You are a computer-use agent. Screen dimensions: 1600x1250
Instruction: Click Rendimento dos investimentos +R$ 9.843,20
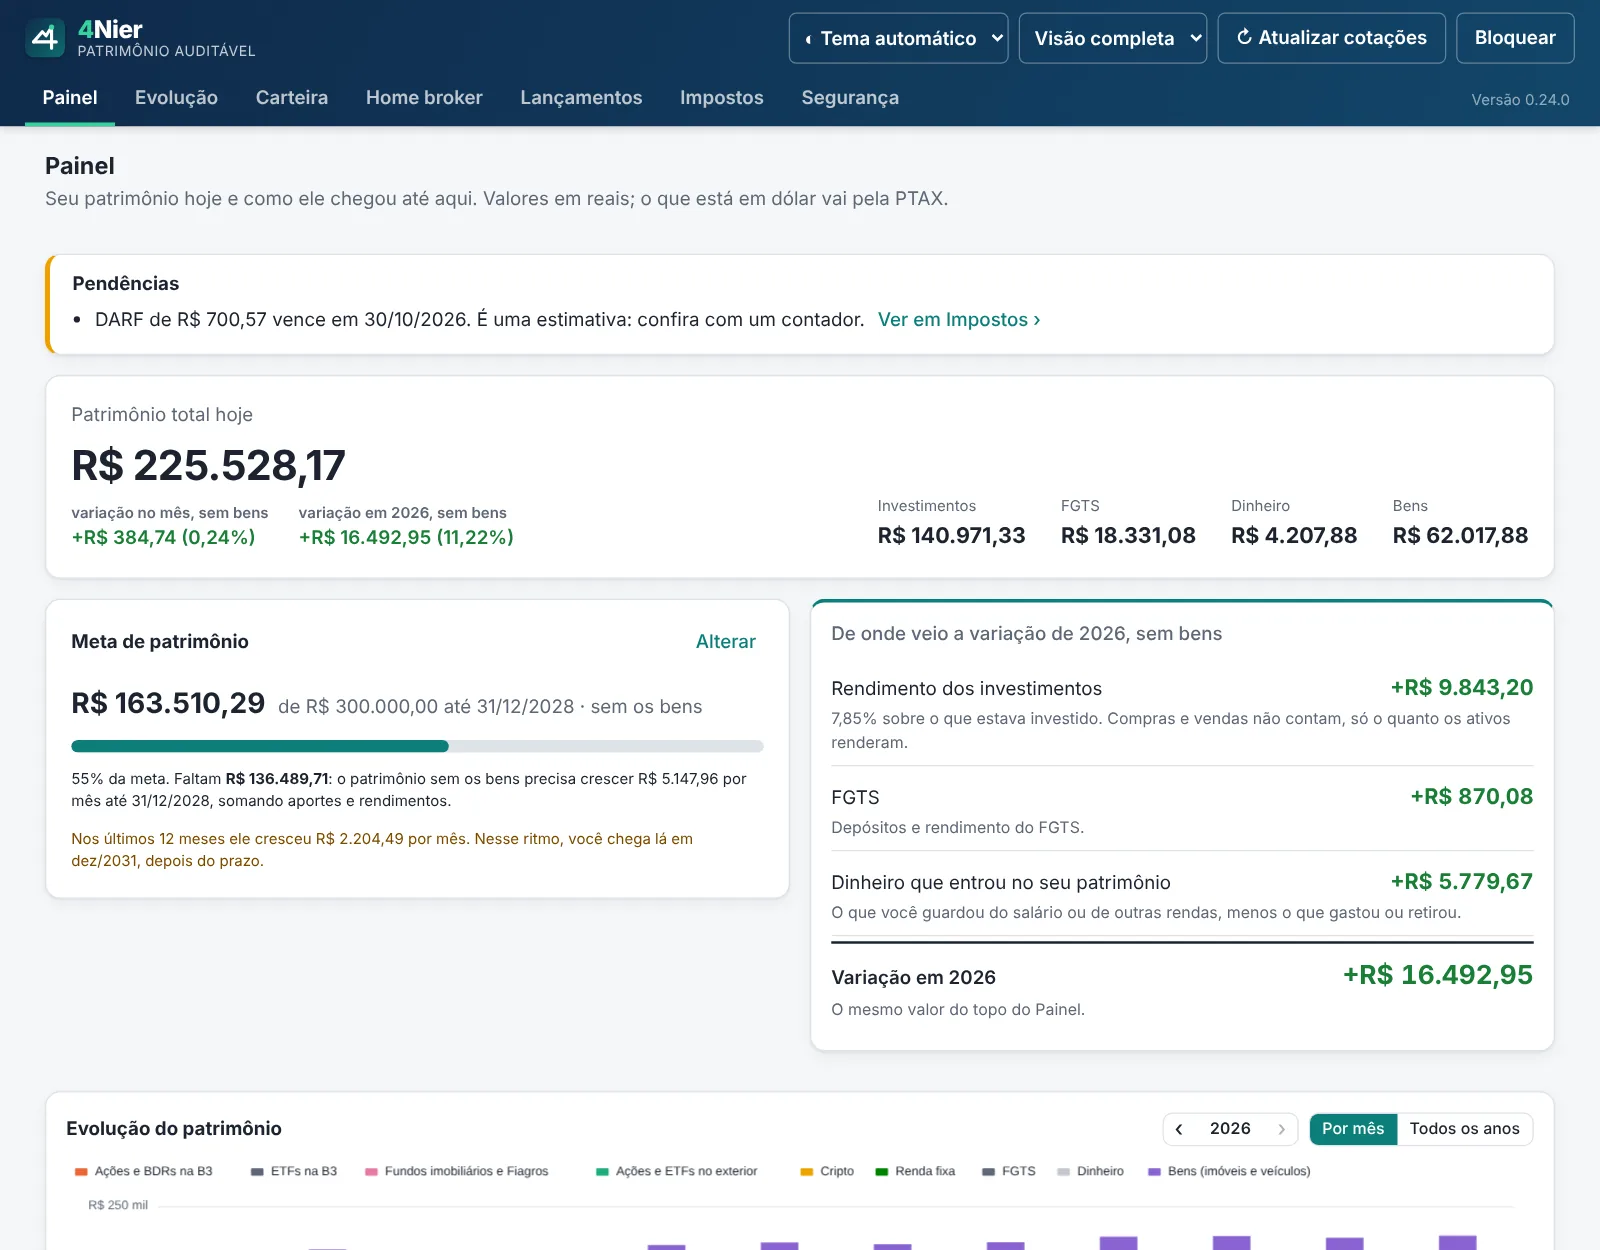(x=1462, y=688)
